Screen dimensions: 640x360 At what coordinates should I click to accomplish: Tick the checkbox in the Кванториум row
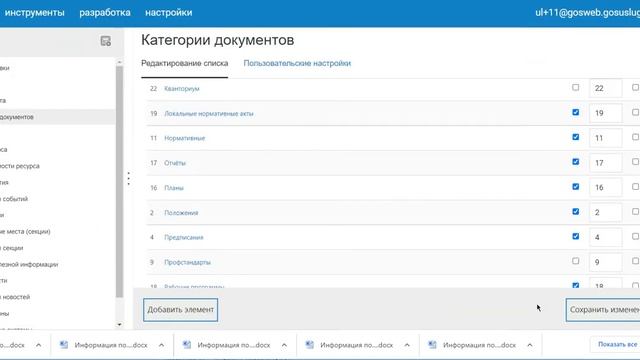click(x=576, y=87)
